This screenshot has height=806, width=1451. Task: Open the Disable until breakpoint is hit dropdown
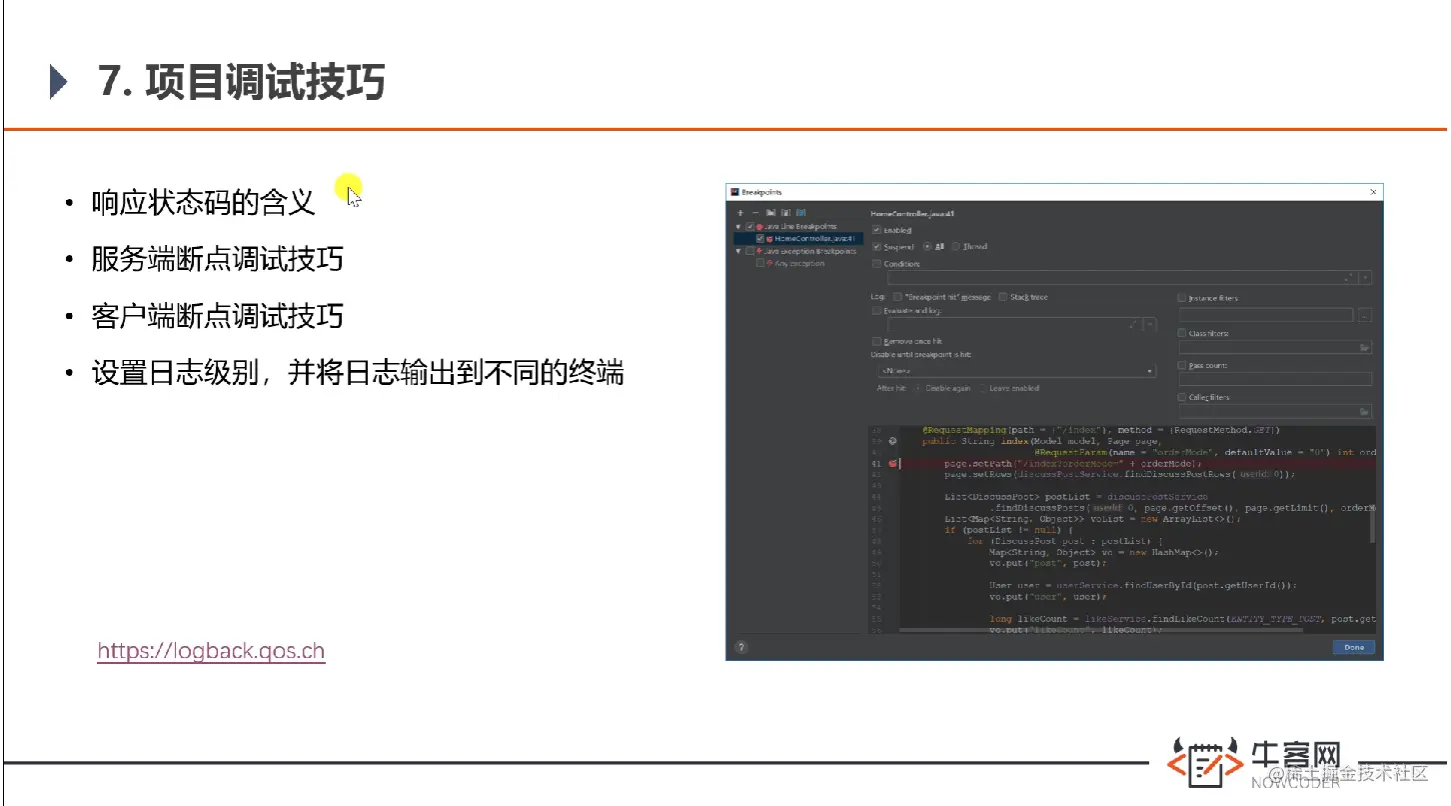coord(1017,371)
